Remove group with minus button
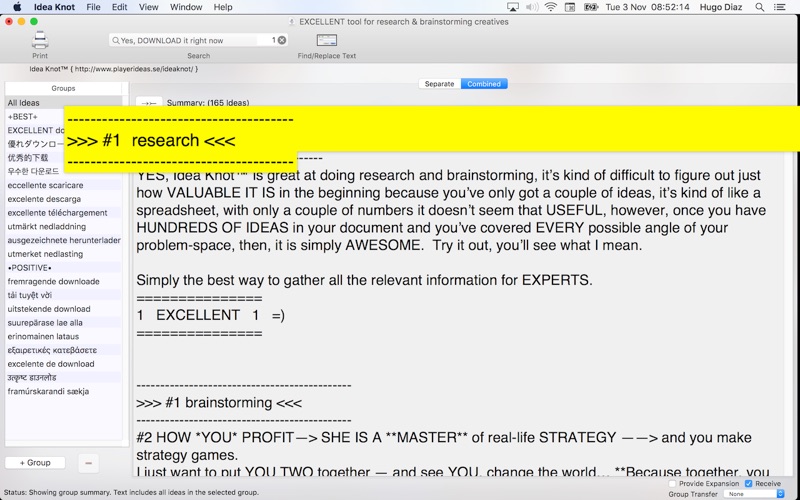 click(88, 463)
